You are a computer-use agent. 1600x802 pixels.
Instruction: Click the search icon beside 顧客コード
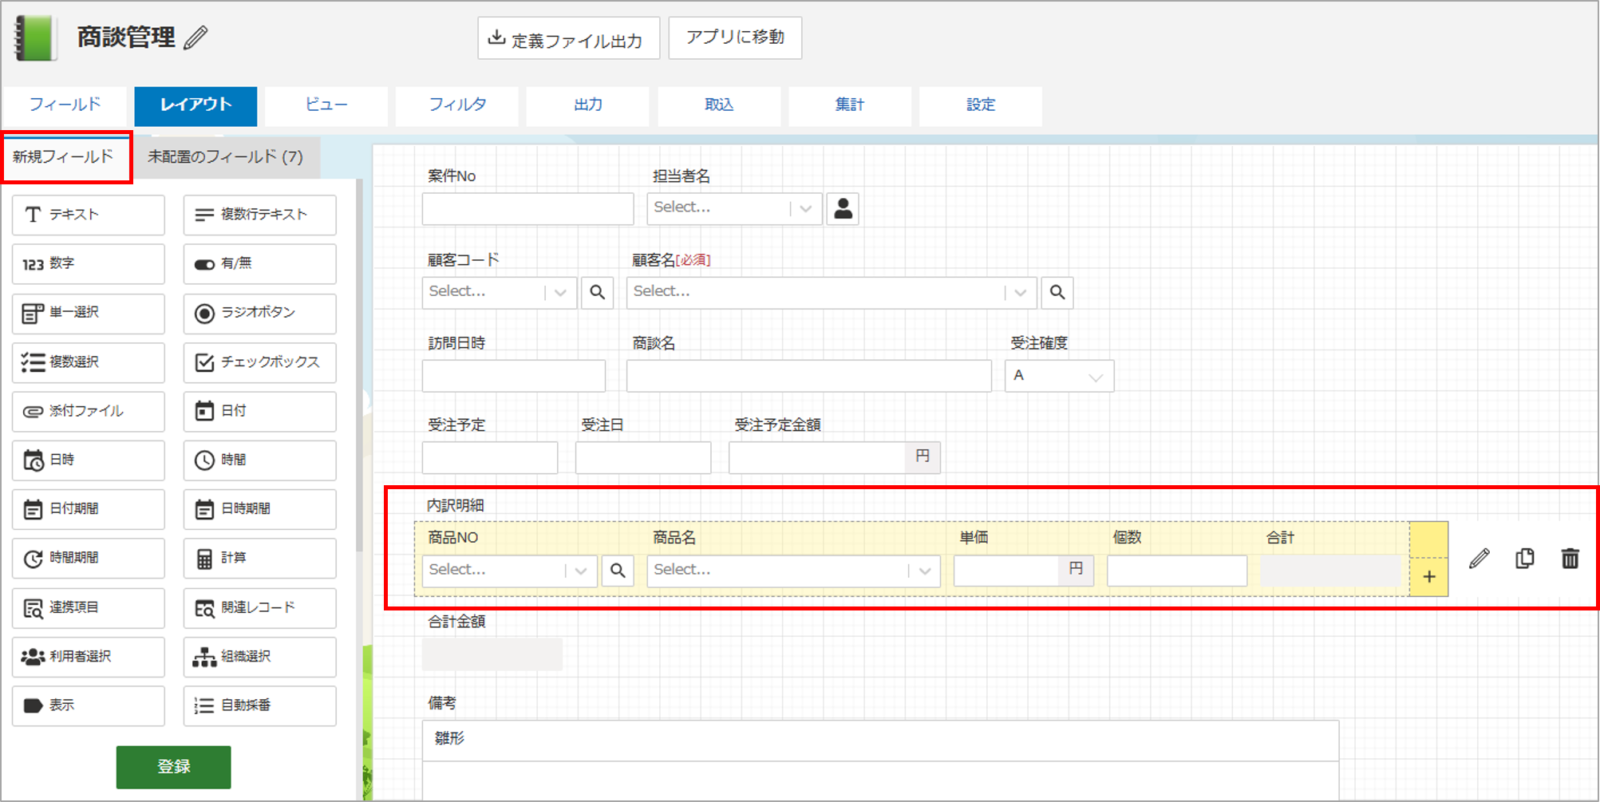(597, 292)
